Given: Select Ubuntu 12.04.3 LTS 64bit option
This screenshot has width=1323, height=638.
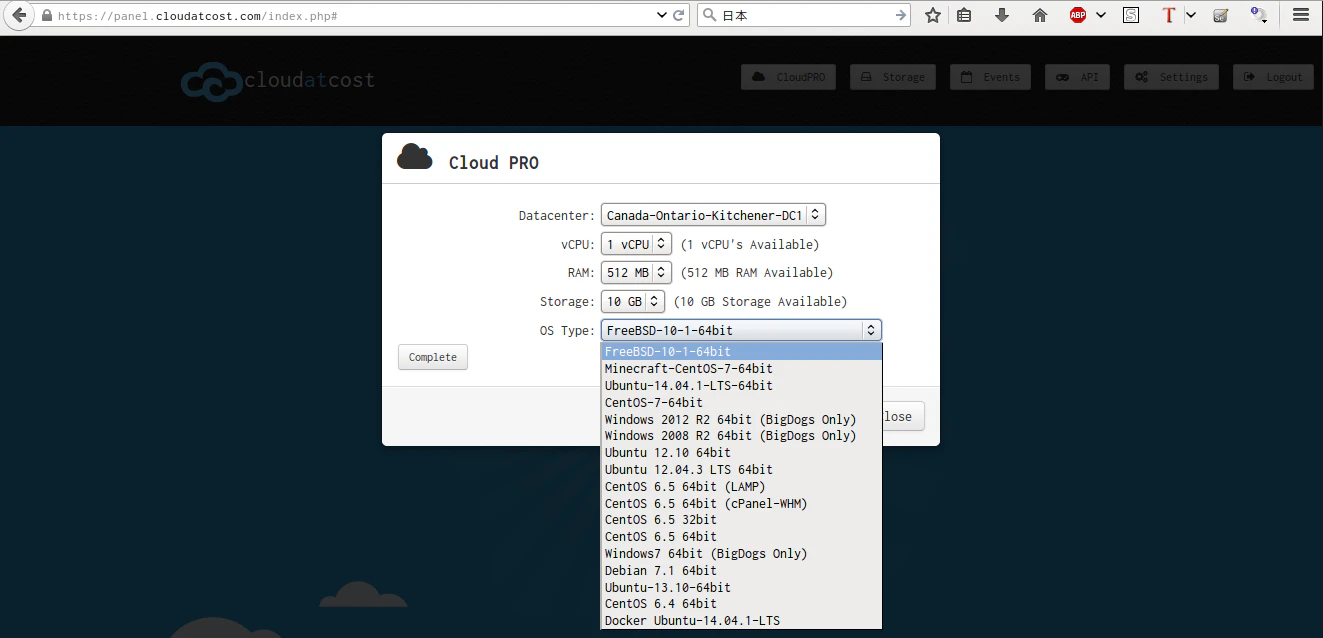Looking at the screenshot, I should click(x=741, y=470).
